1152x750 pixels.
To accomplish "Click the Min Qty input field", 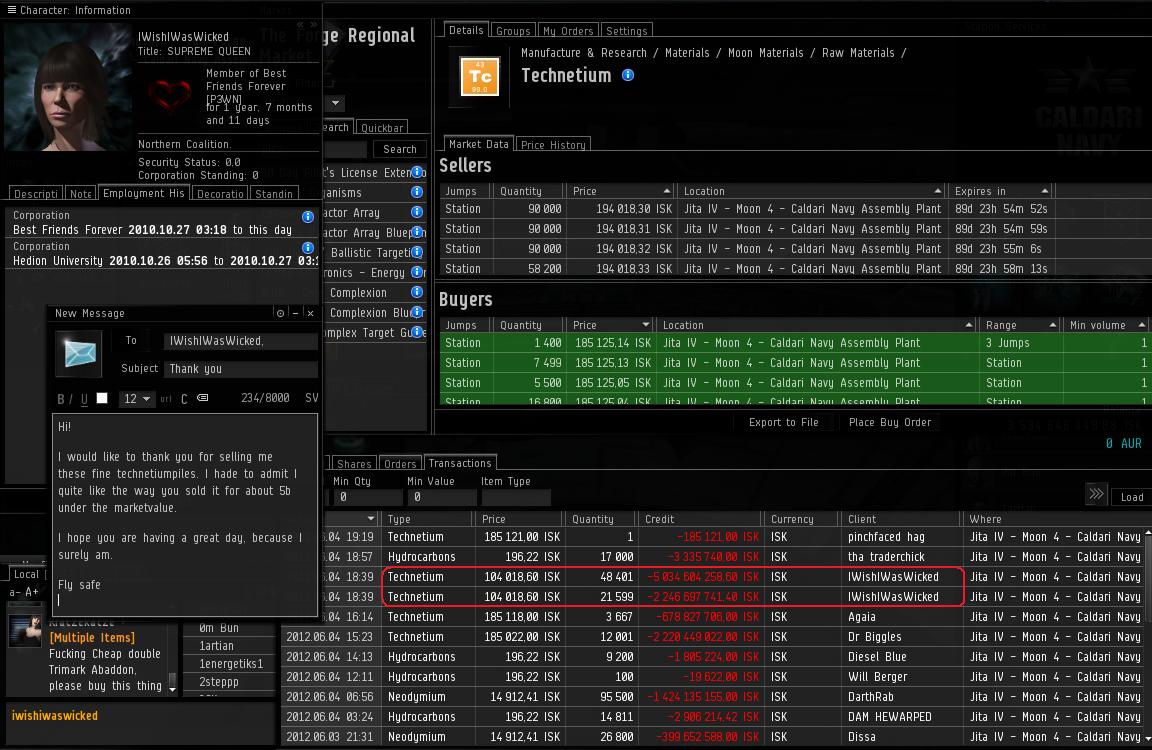I will tap(367, 497).
